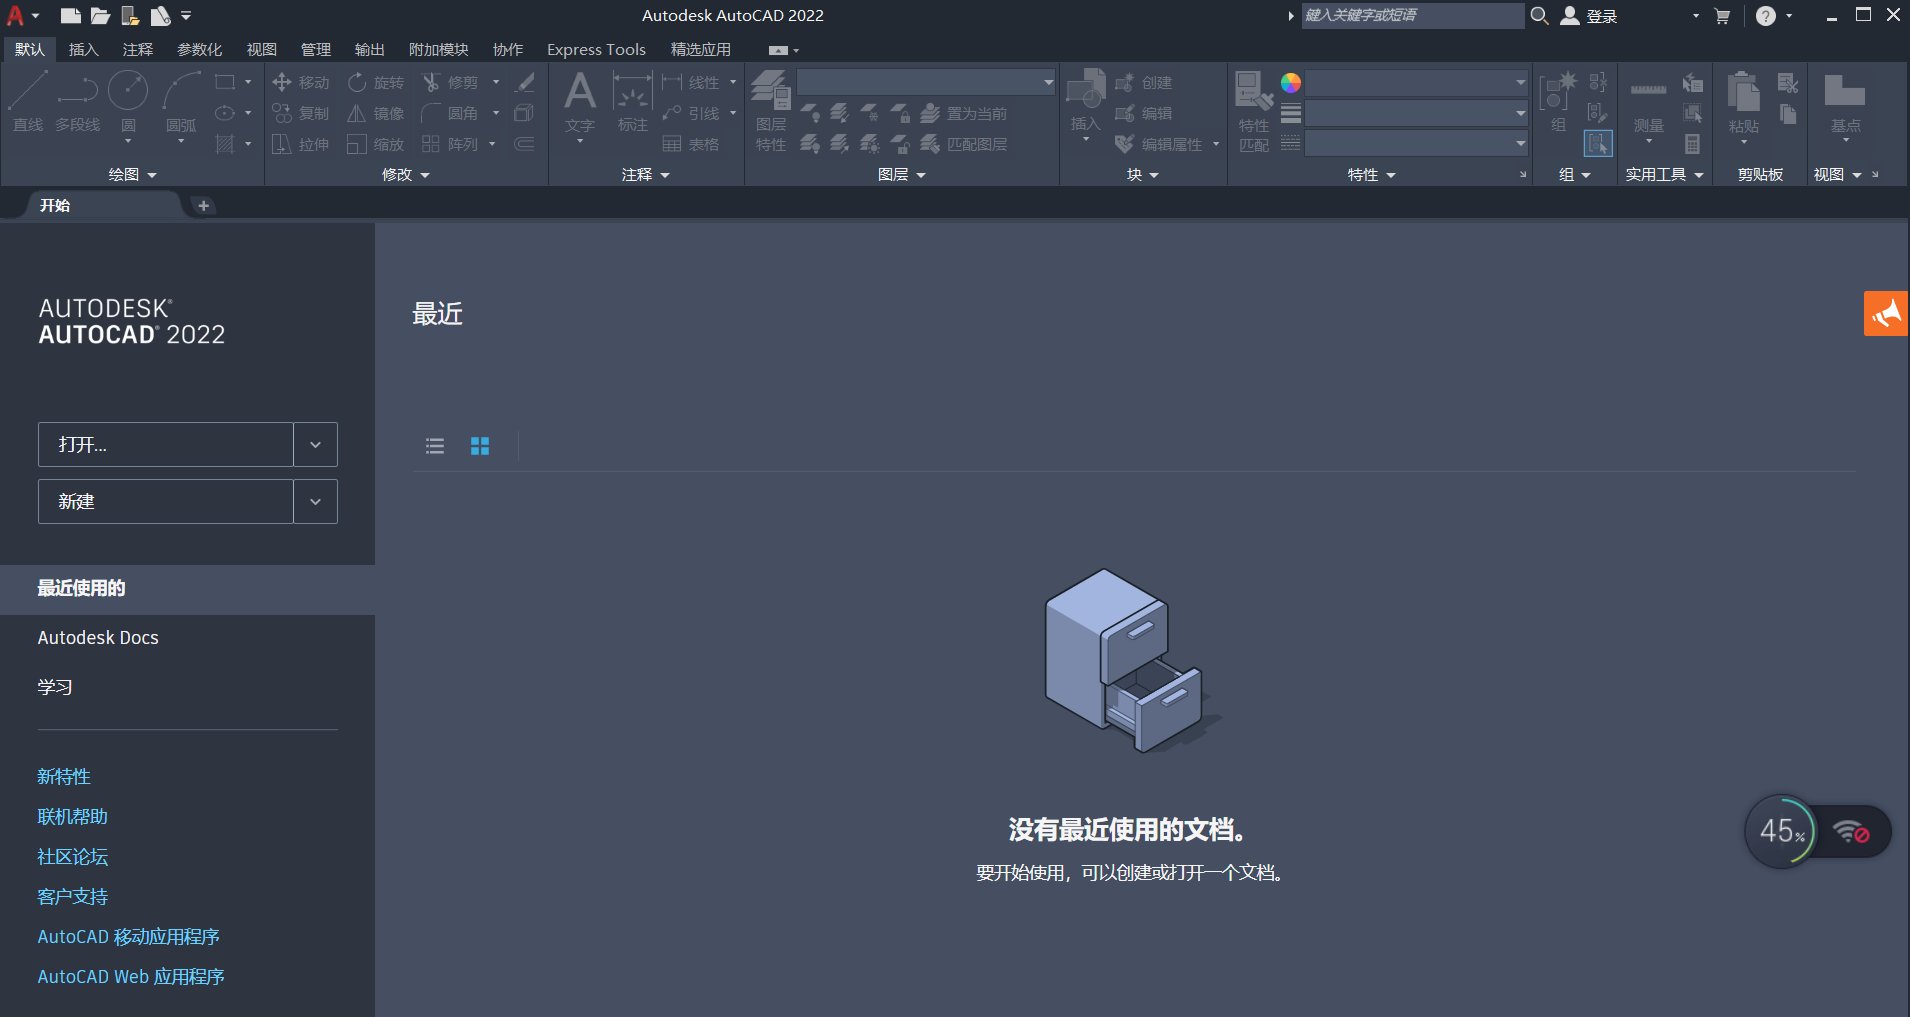The height and width of the screenshot is (1017, 1910).
Task: Open the Parametric (参数化) ribbon tab
Action: point(199,49)
